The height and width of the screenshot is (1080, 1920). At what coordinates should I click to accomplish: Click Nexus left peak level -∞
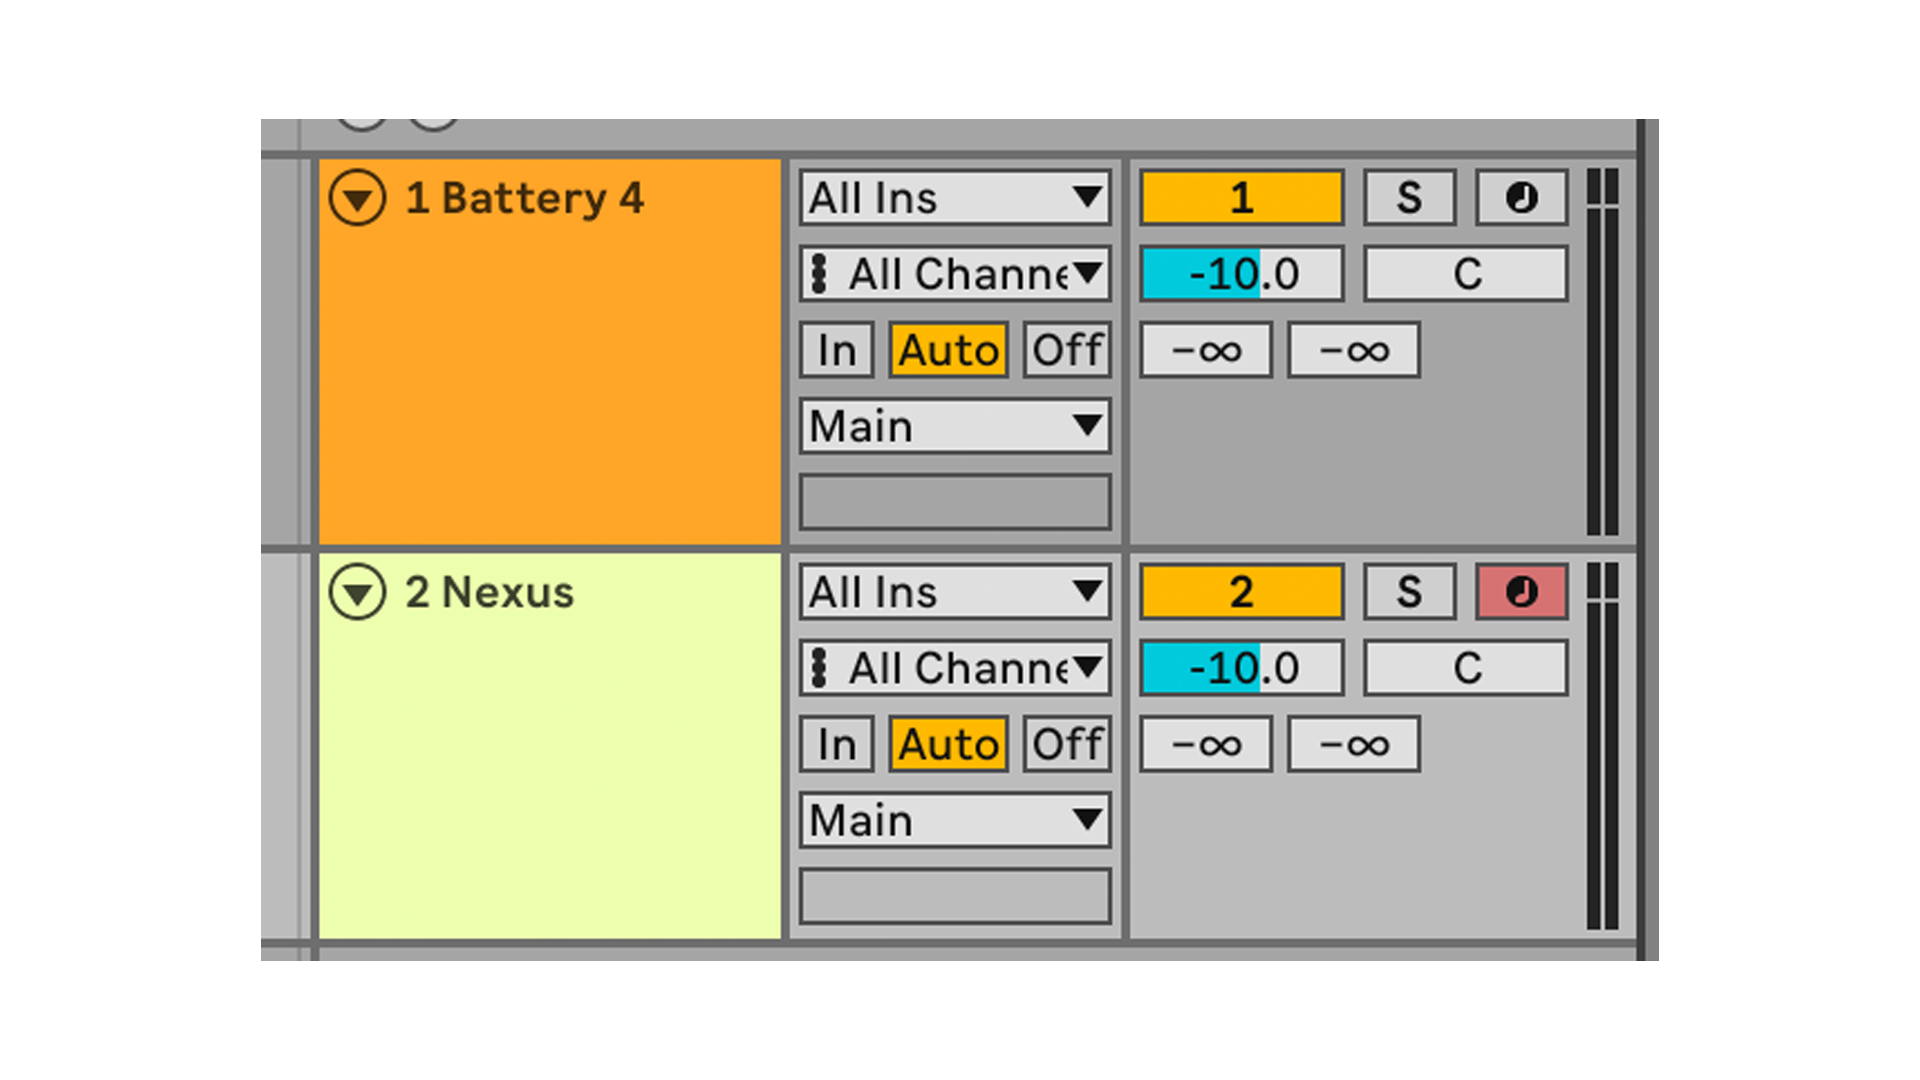[x=1206, y=744]
